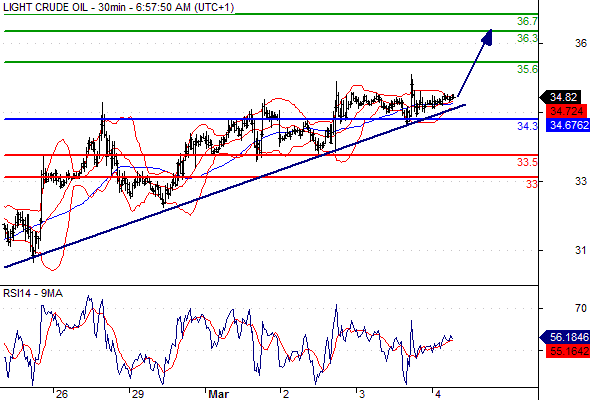This screenshot has width=590, height=400.
Task: Click the red 55.1642 RSI label
Action: [x=568, y=351]
